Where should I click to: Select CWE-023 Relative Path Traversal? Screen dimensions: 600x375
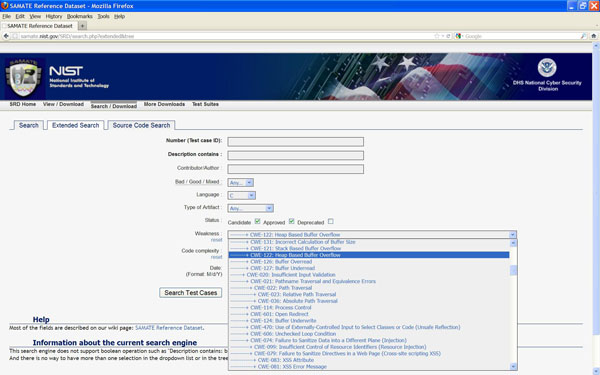pos(369,294)
